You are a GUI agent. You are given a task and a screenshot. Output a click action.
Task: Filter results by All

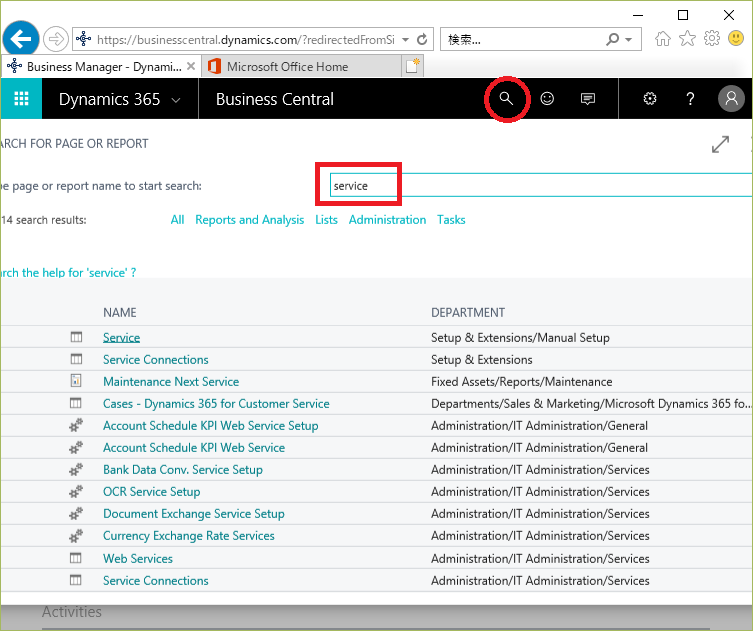177,220
